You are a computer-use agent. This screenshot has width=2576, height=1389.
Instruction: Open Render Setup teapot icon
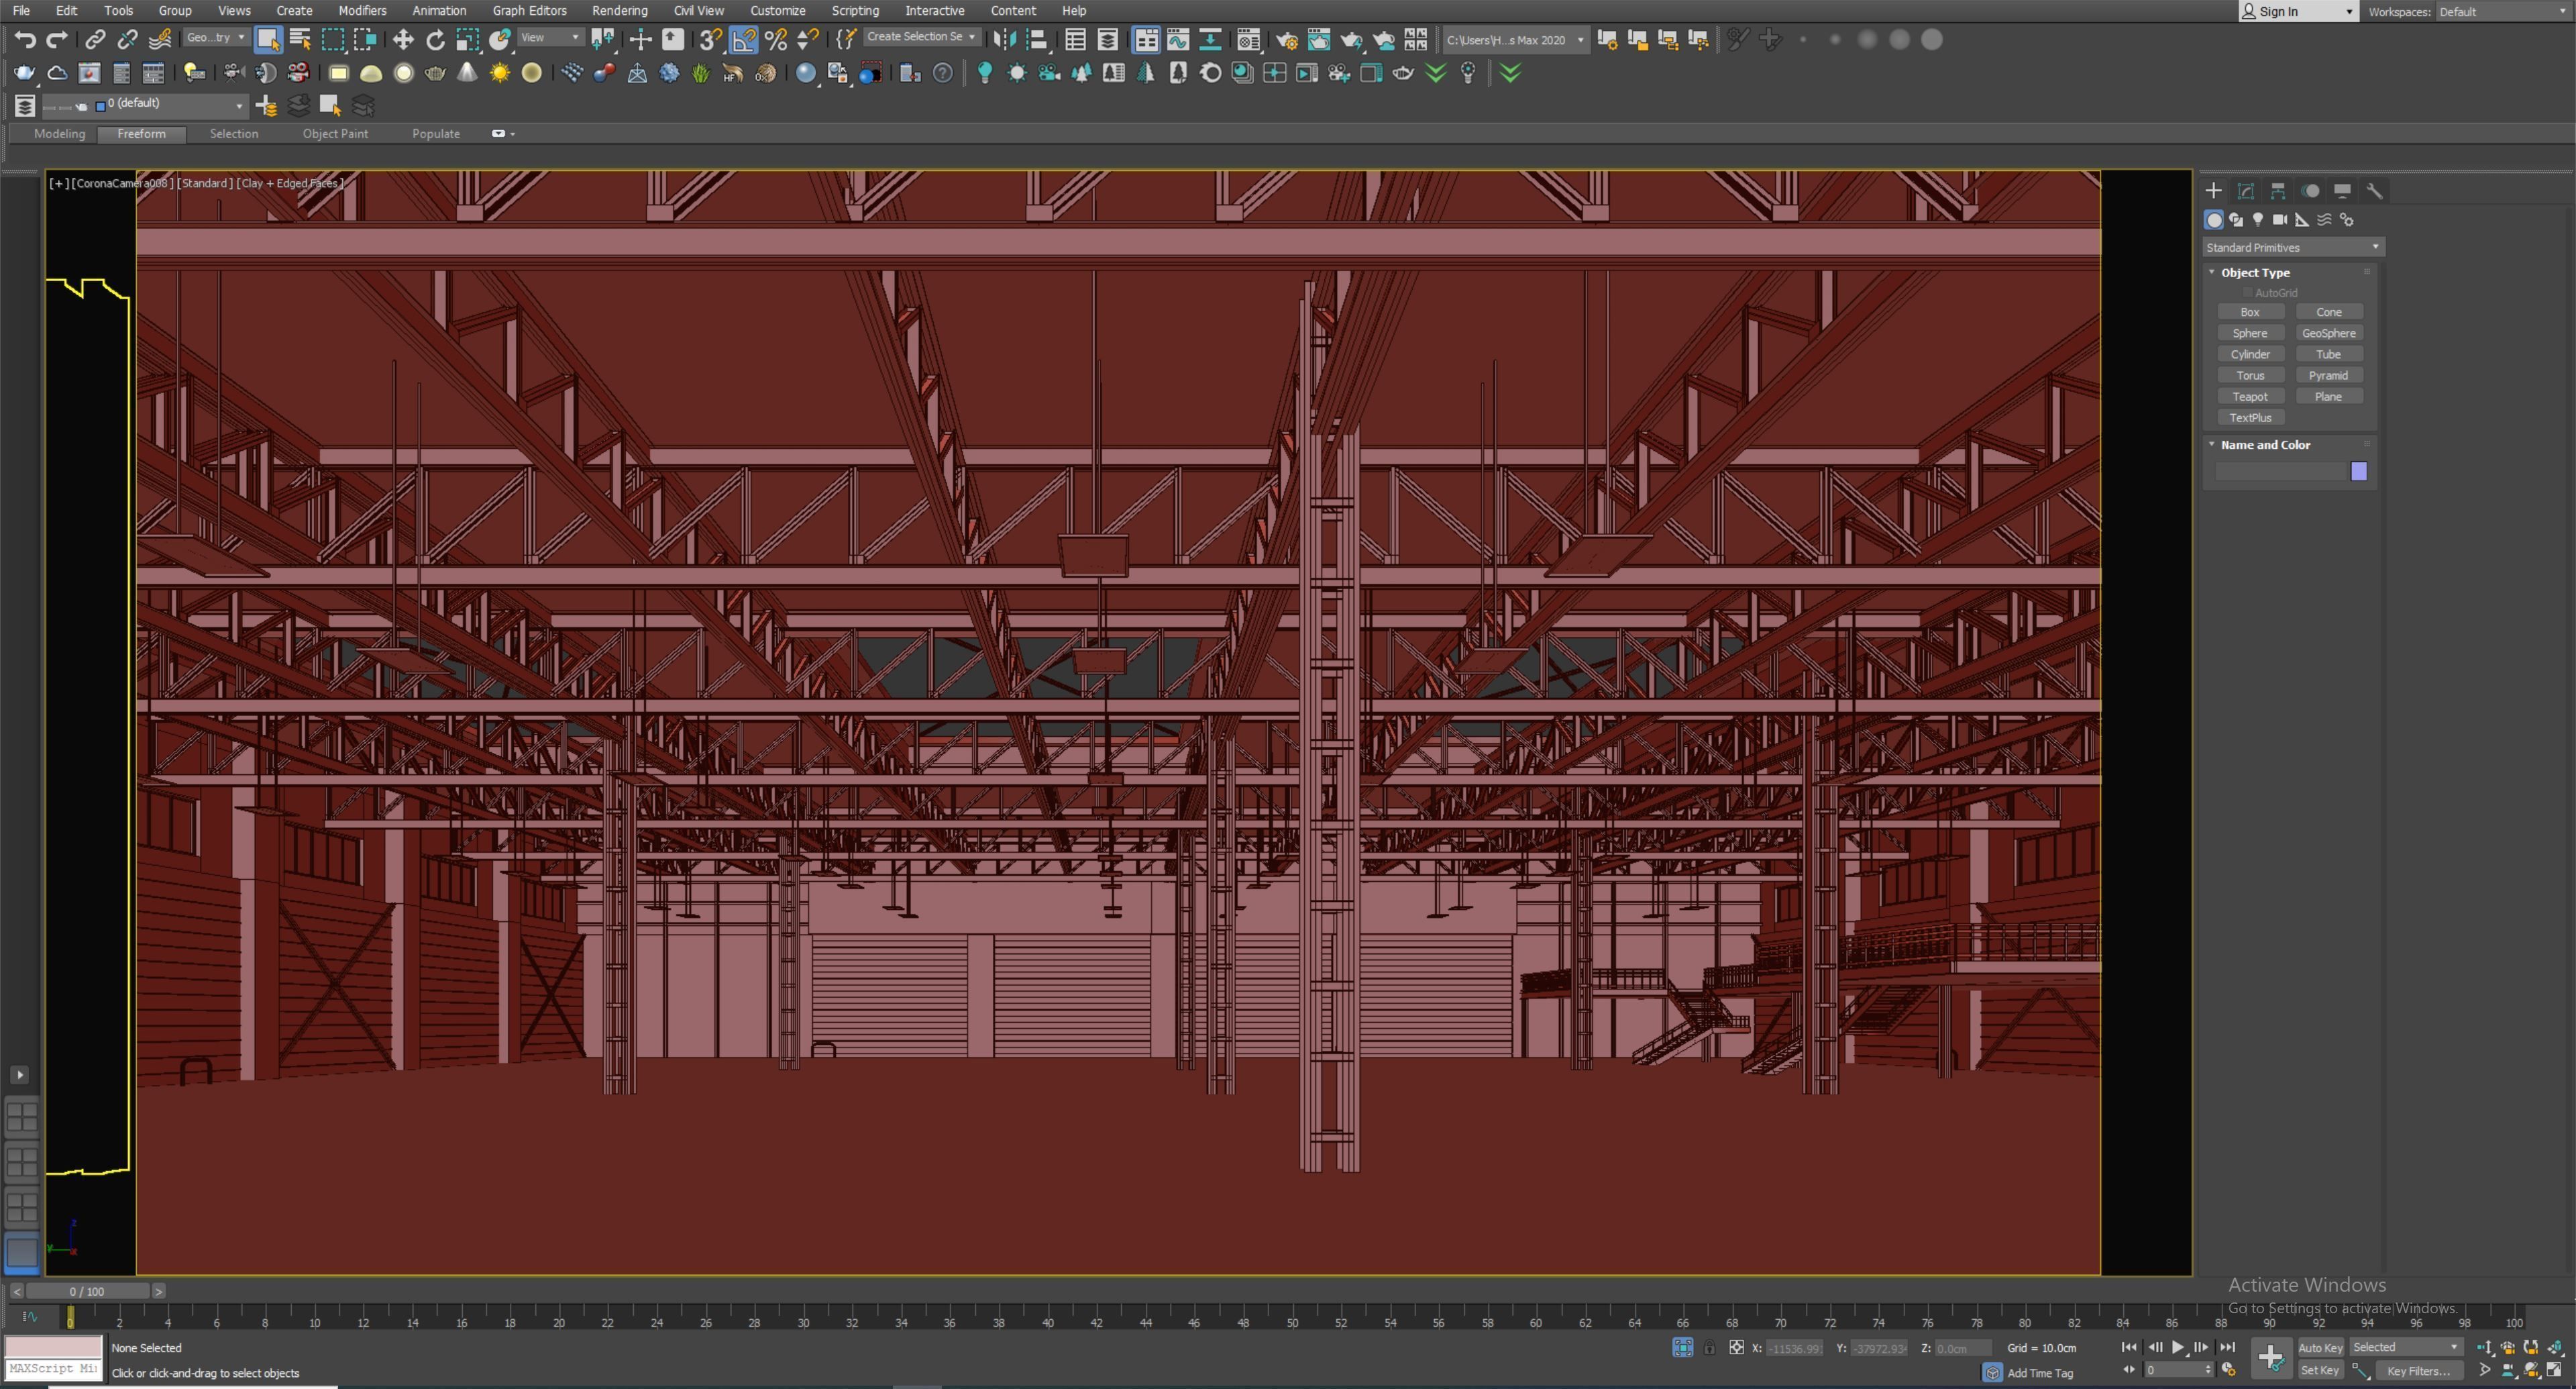(x=1287, y=40)
